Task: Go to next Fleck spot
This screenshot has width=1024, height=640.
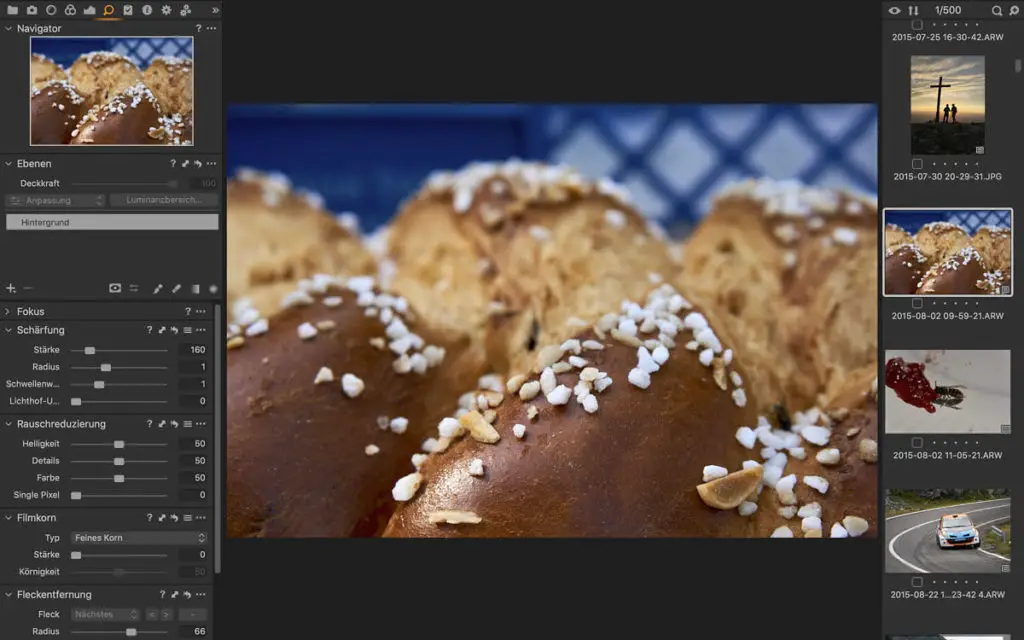Action: click(x=166, y=615)
